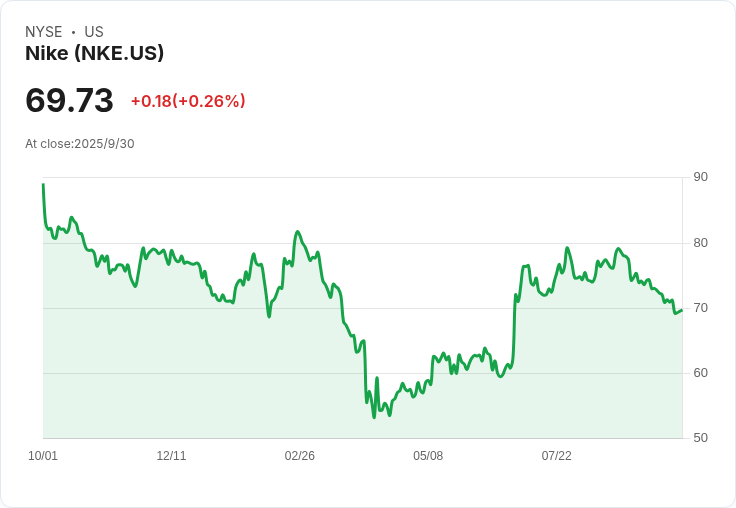
Task: Click the At close:2025/9/30 timestamp
Action: click(x=80, y=144)
